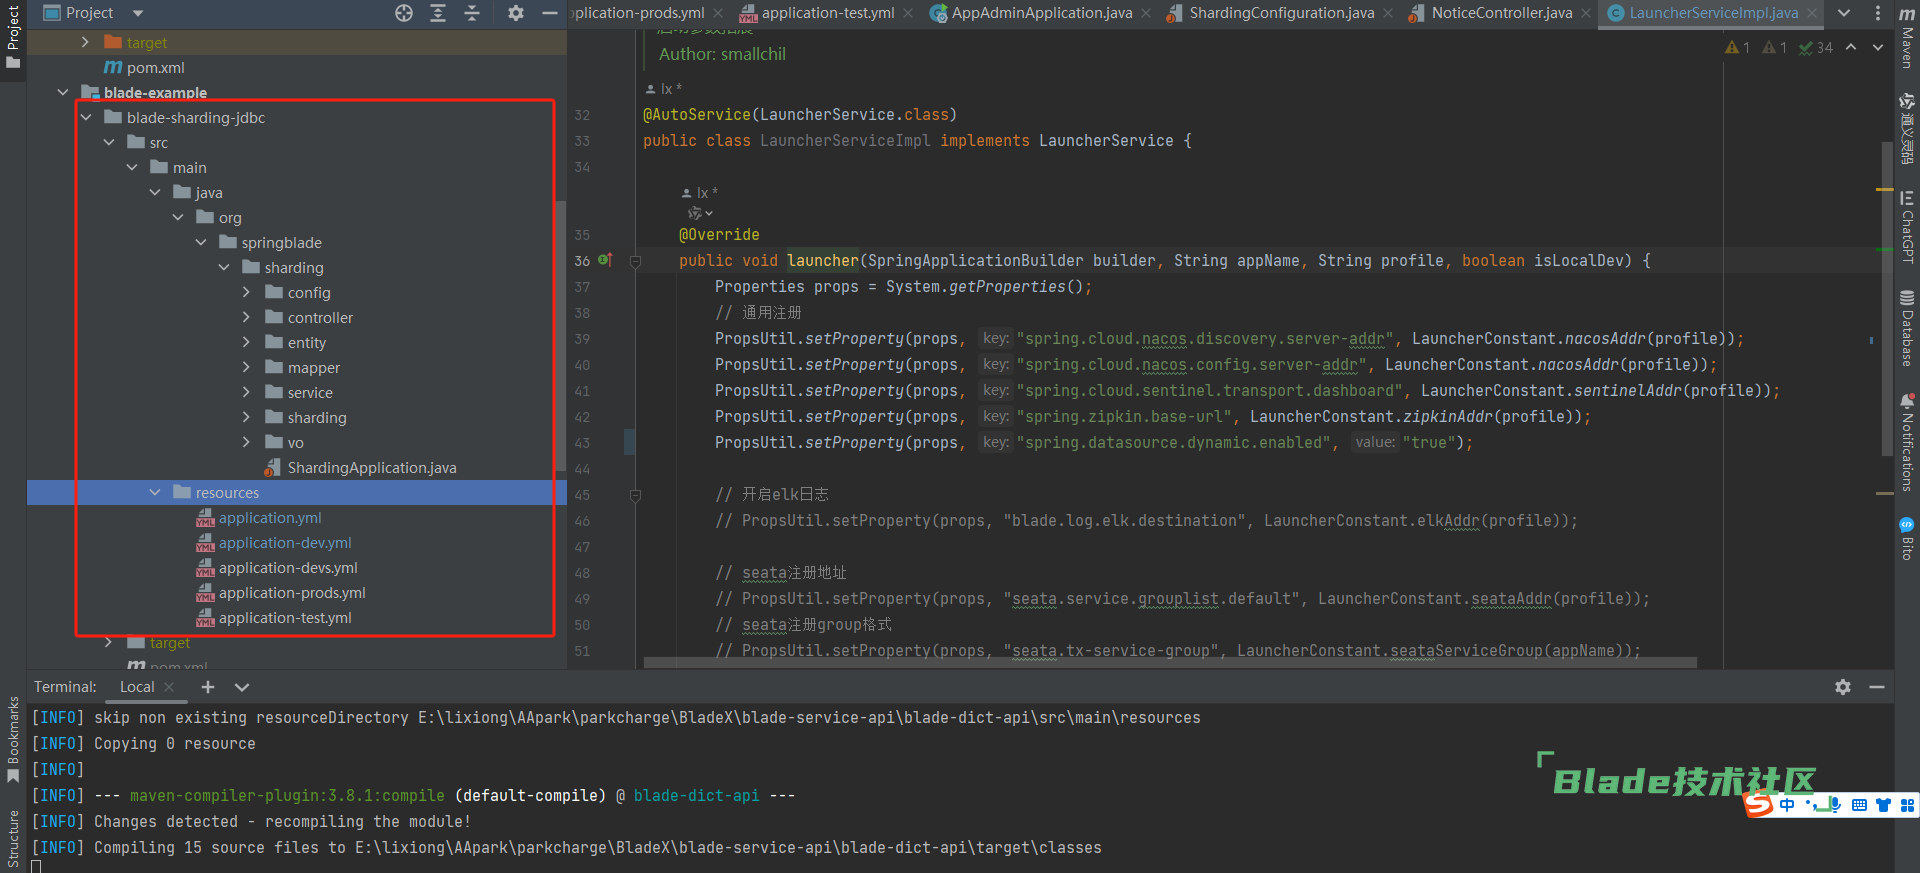Open the editor tabs overflow dropdown
The height and width of the screenshot is (873, 1920).
pyautogui.click(x=1844, y=13)
